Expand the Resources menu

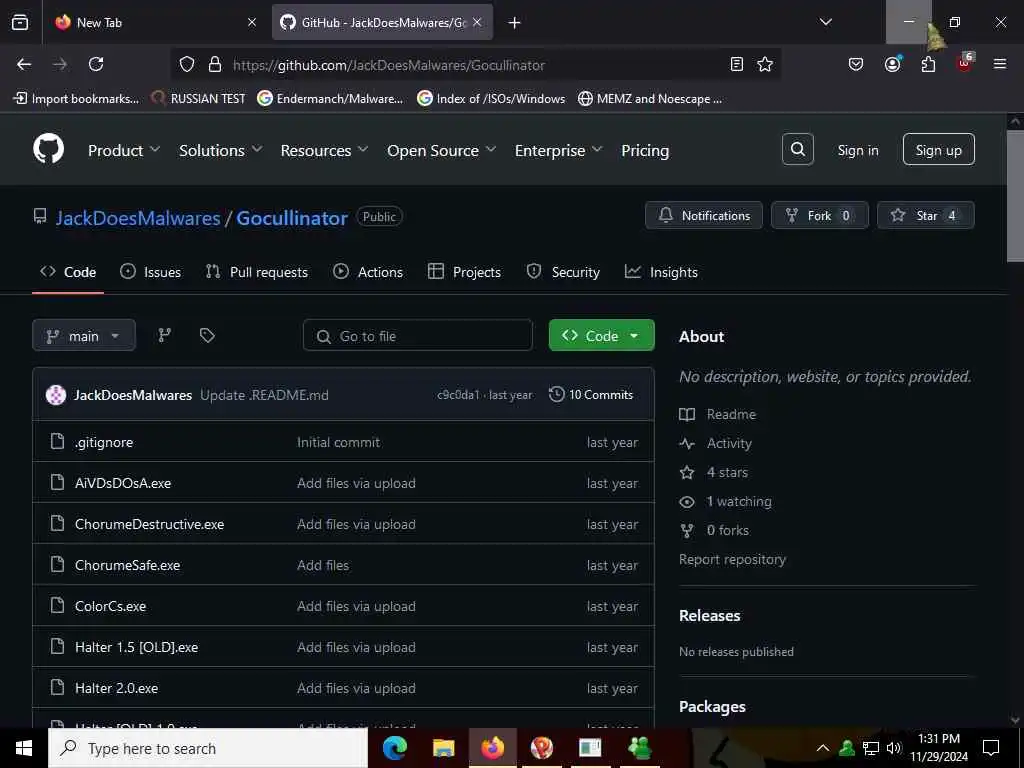(324, 150)
